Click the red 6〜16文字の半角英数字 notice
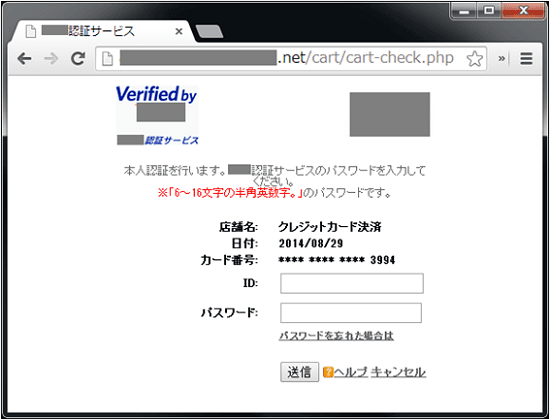 coord(230,193)
